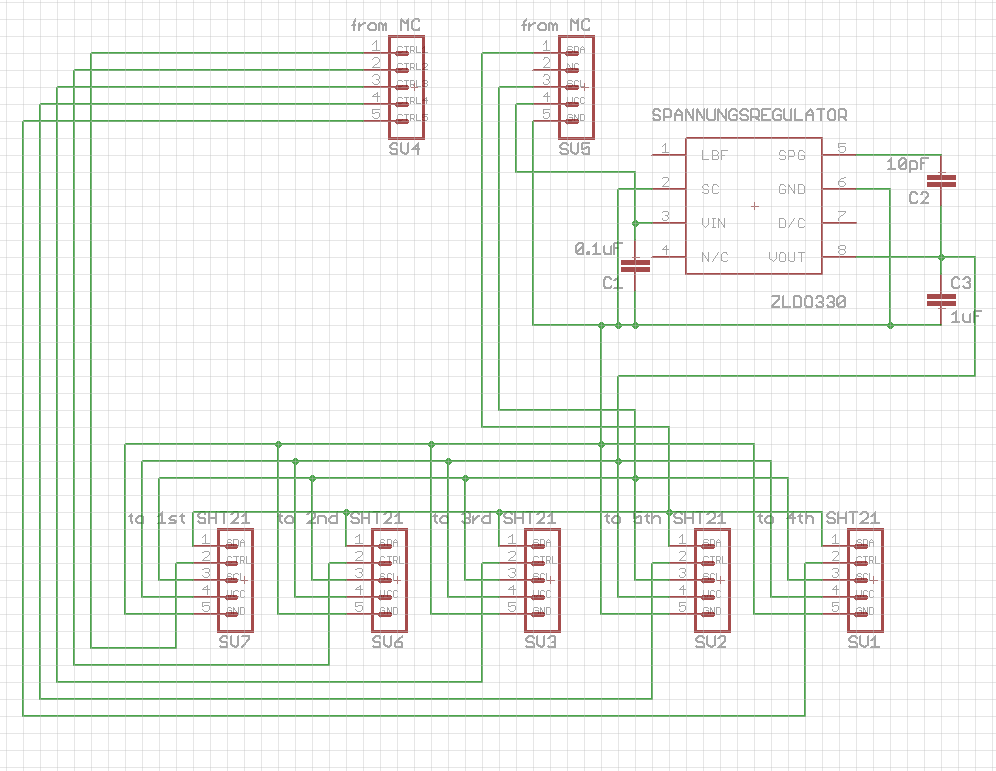Select the GND pin on the regulator IC
This screenshot has height=771, width=996.
[x=792, y=189]
